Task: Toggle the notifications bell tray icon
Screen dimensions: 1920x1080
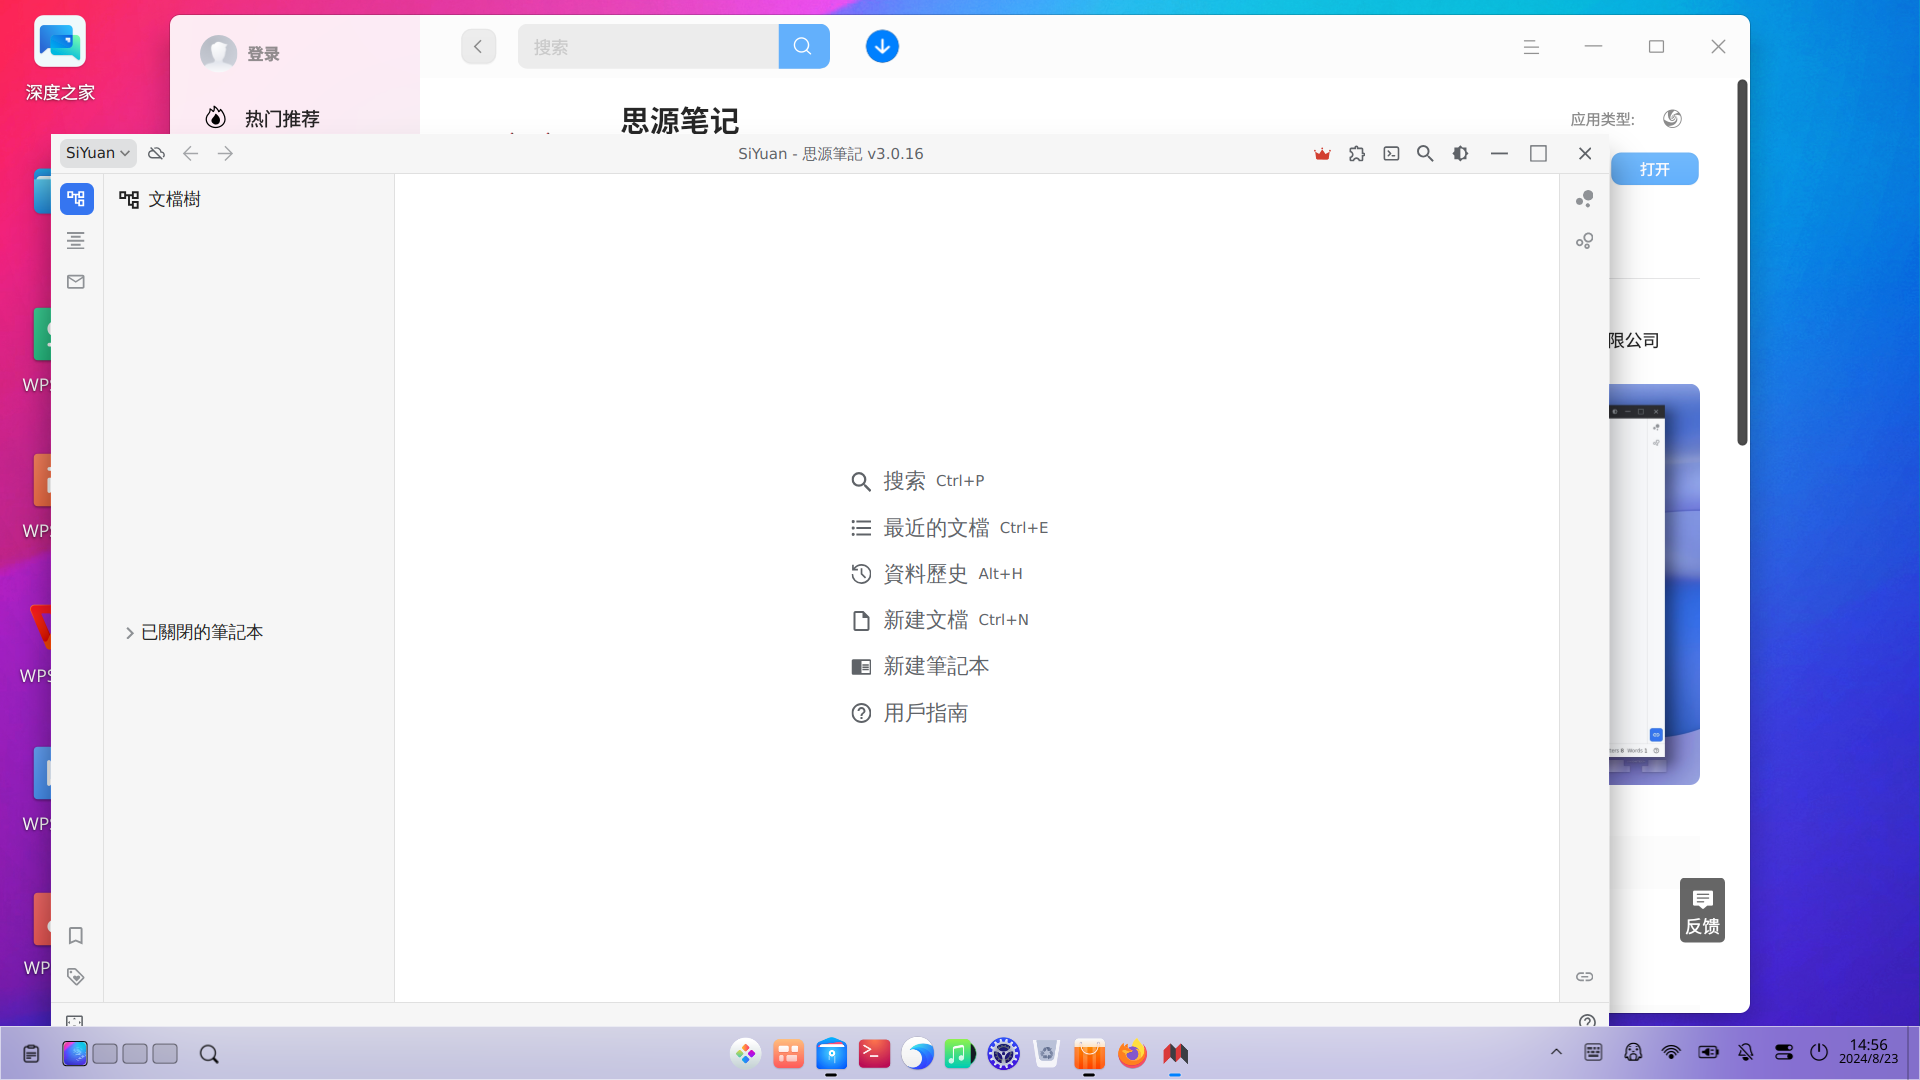Action: coord(1746,1052)
